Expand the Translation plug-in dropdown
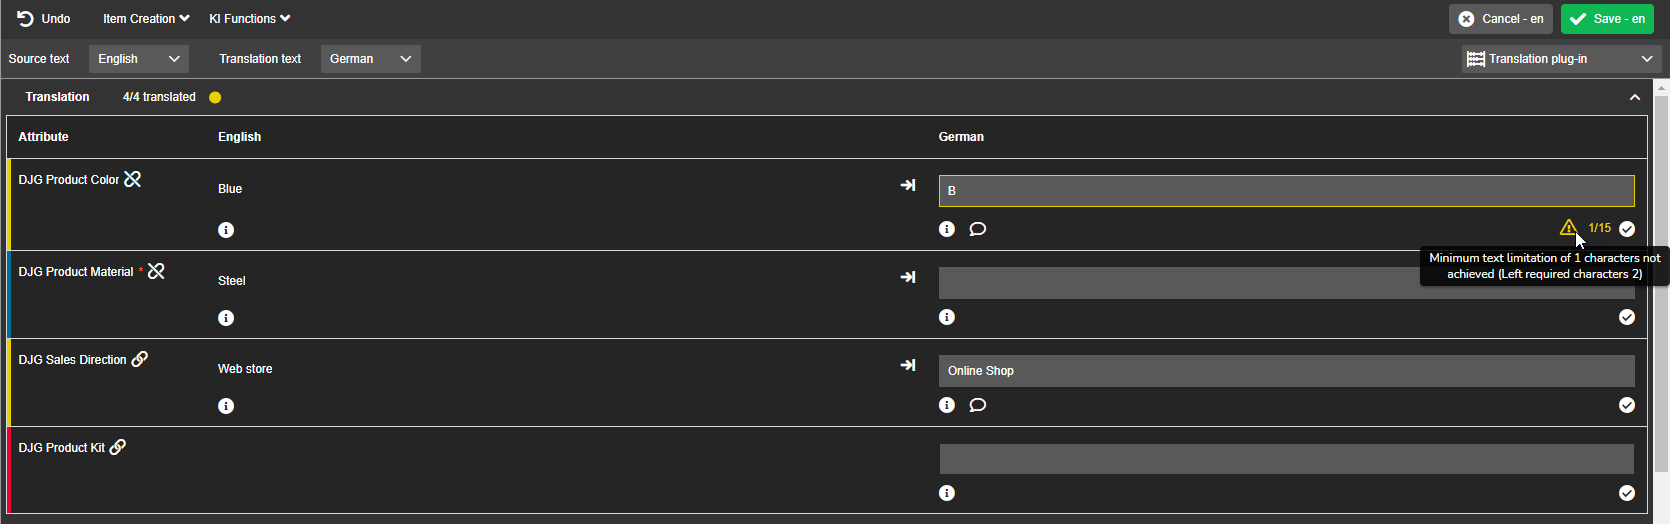Screen dimensions: 1670x524 pyautogui.click(x=1560, y=59)
